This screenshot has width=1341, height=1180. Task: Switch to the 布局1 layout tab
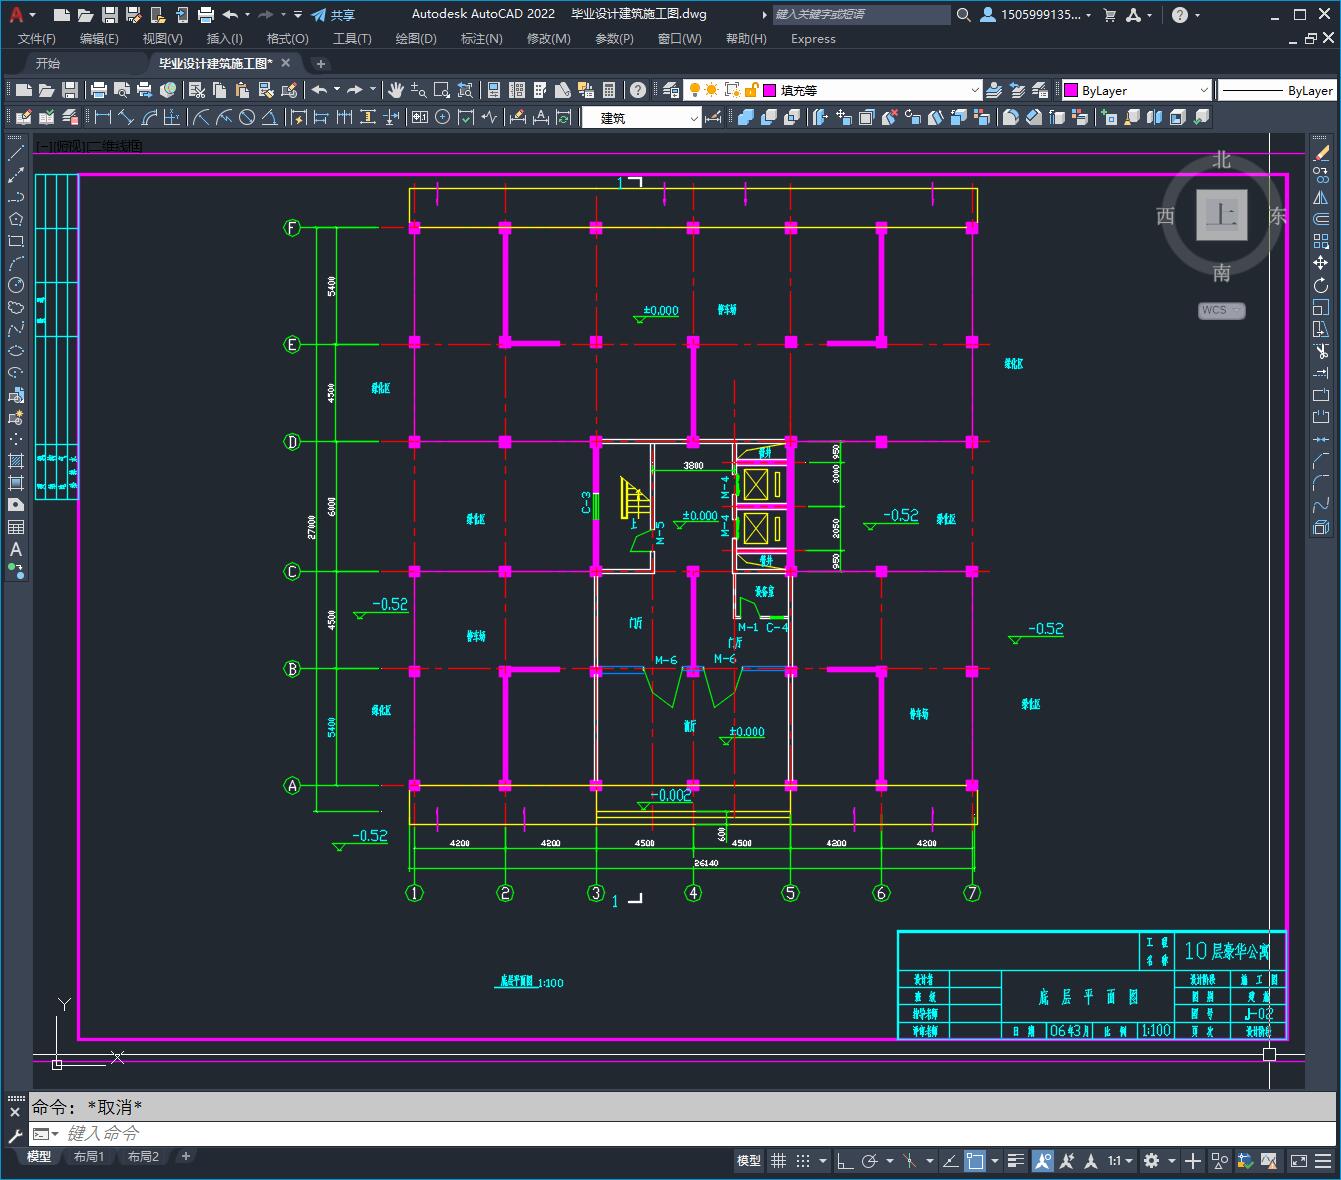(x=89, y=1156)
